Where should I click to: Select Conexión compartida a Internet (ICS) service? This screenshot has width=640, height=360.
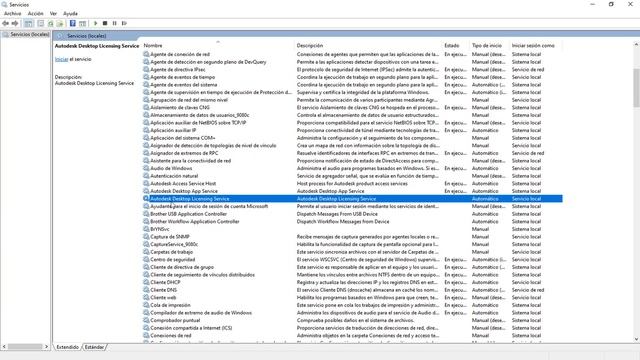191,328
